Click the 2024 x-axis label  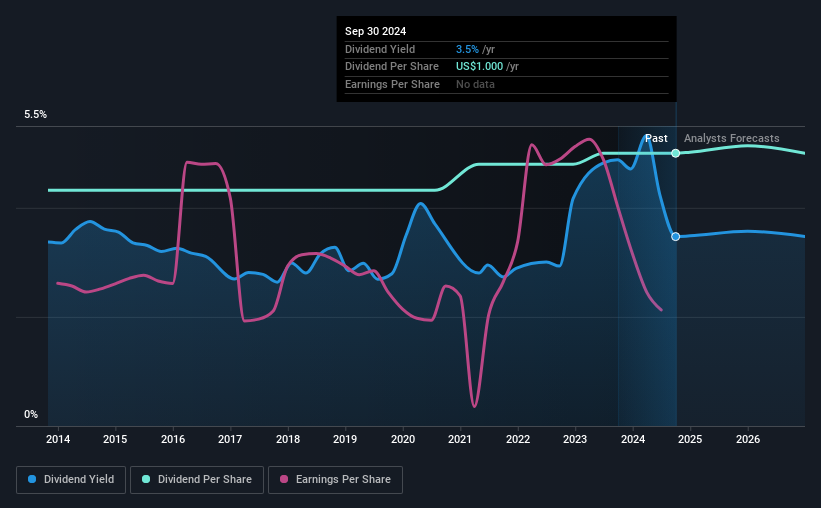(633, 439)
